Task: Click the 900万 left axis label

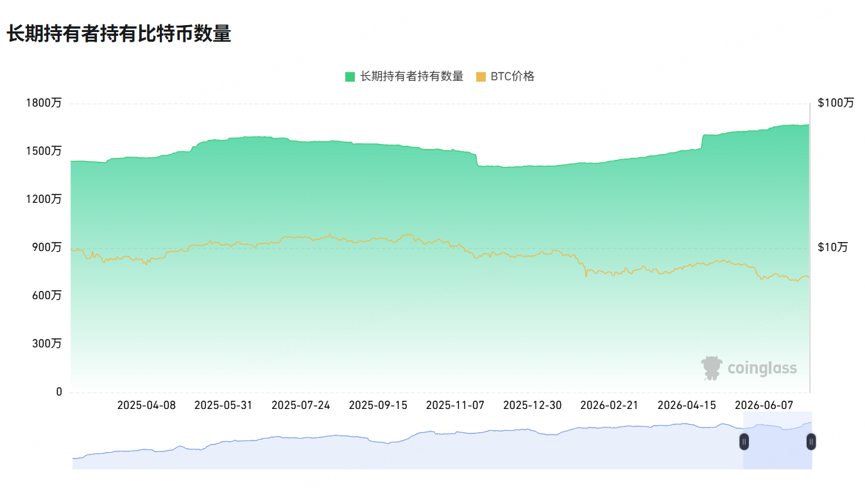Action: pyautogui.click(x=47, y=247)
